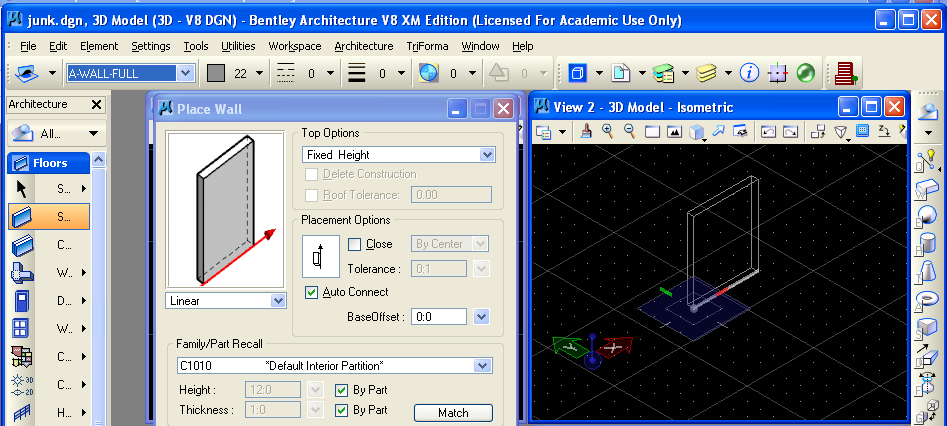The height and width of the screenshot is (426, 947).
Task: Open the Utilities menu
Action: [x=238, y=46]
